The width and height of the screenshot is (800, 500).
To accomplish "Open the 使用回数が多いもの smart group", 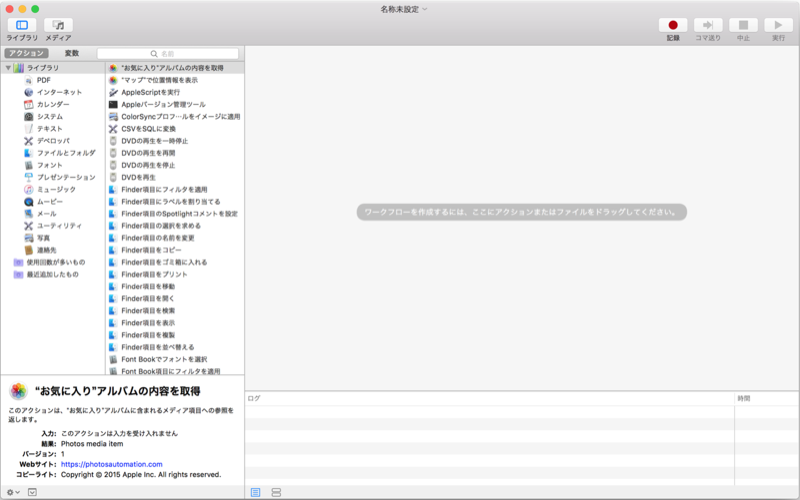I will coord(54,262).
